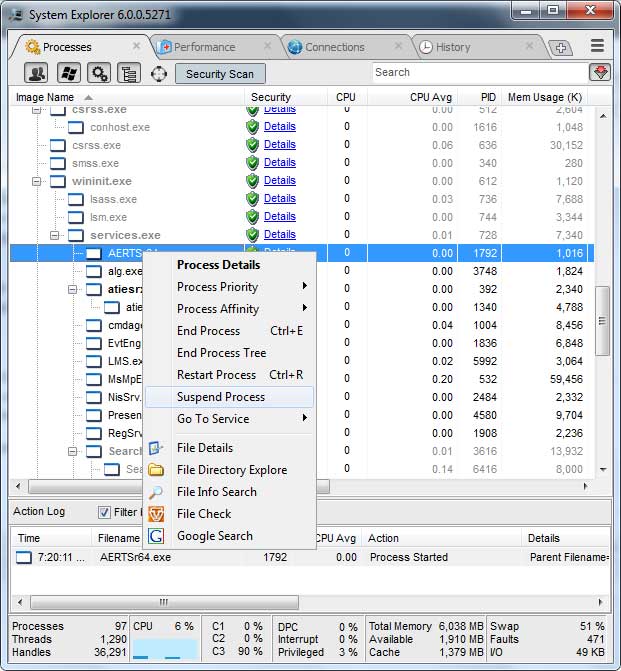Click the File Details menu icon
Viewport: 621px width, 671px height.
click(156, 448)
